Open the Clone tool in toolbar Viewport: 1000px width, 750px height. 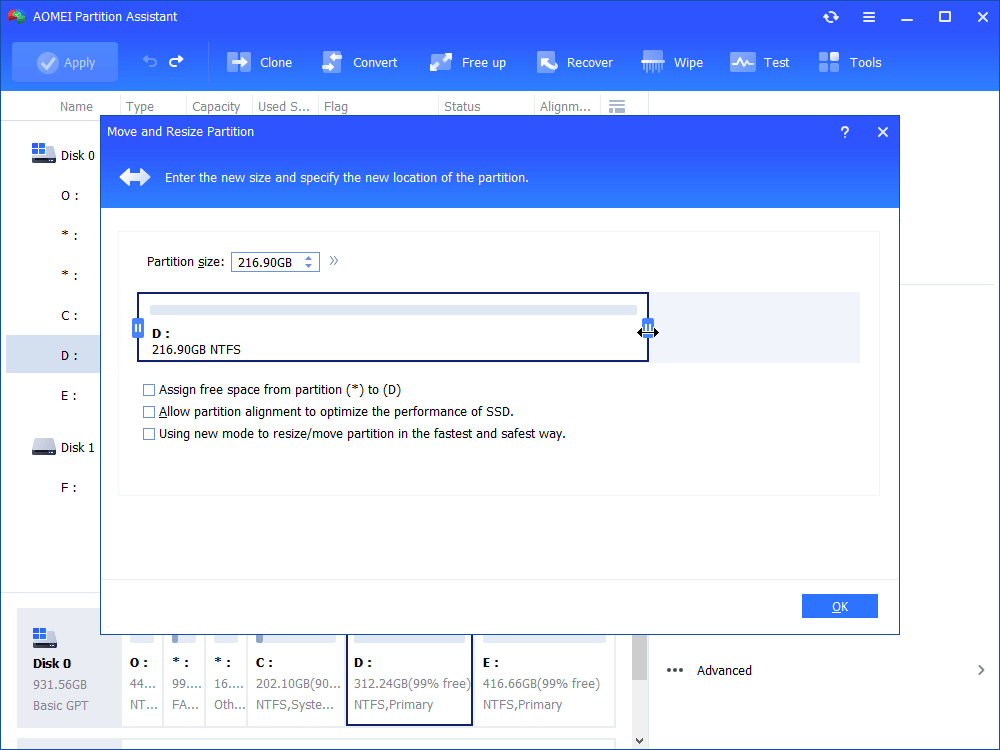pos(259,62)
